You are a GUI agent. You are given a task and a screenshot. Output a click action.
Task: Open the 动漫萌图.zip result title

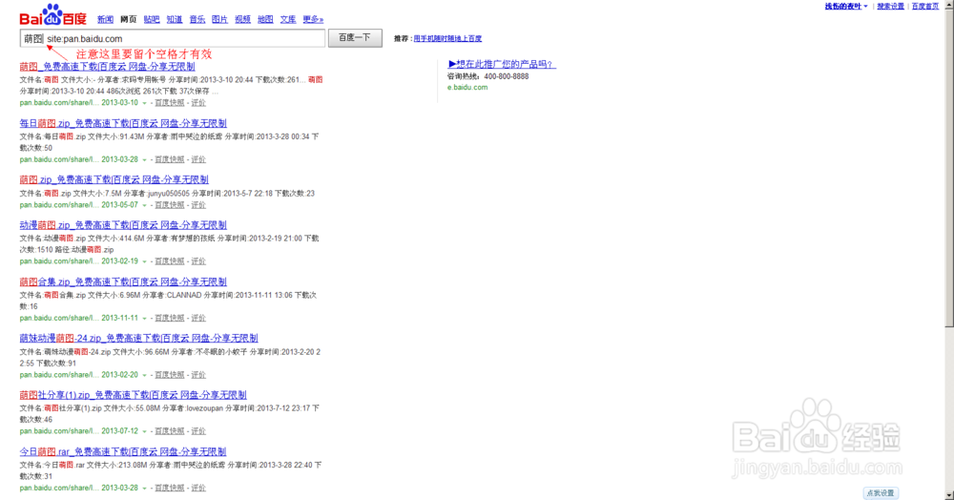123,225
